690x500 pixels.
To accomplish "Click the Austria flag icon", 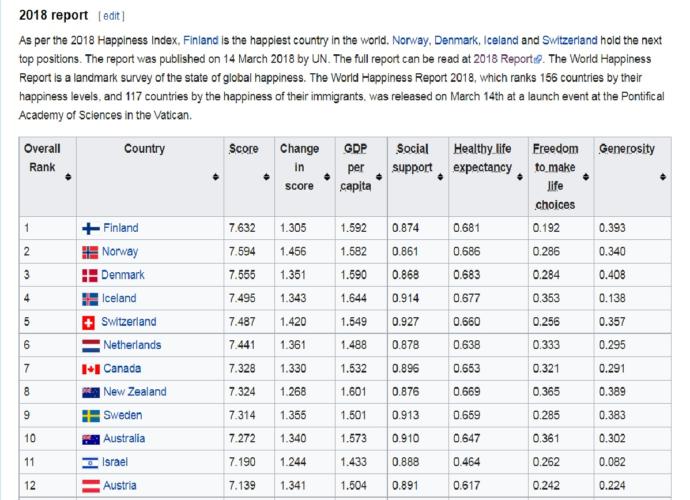I will [x=91, y=486].
